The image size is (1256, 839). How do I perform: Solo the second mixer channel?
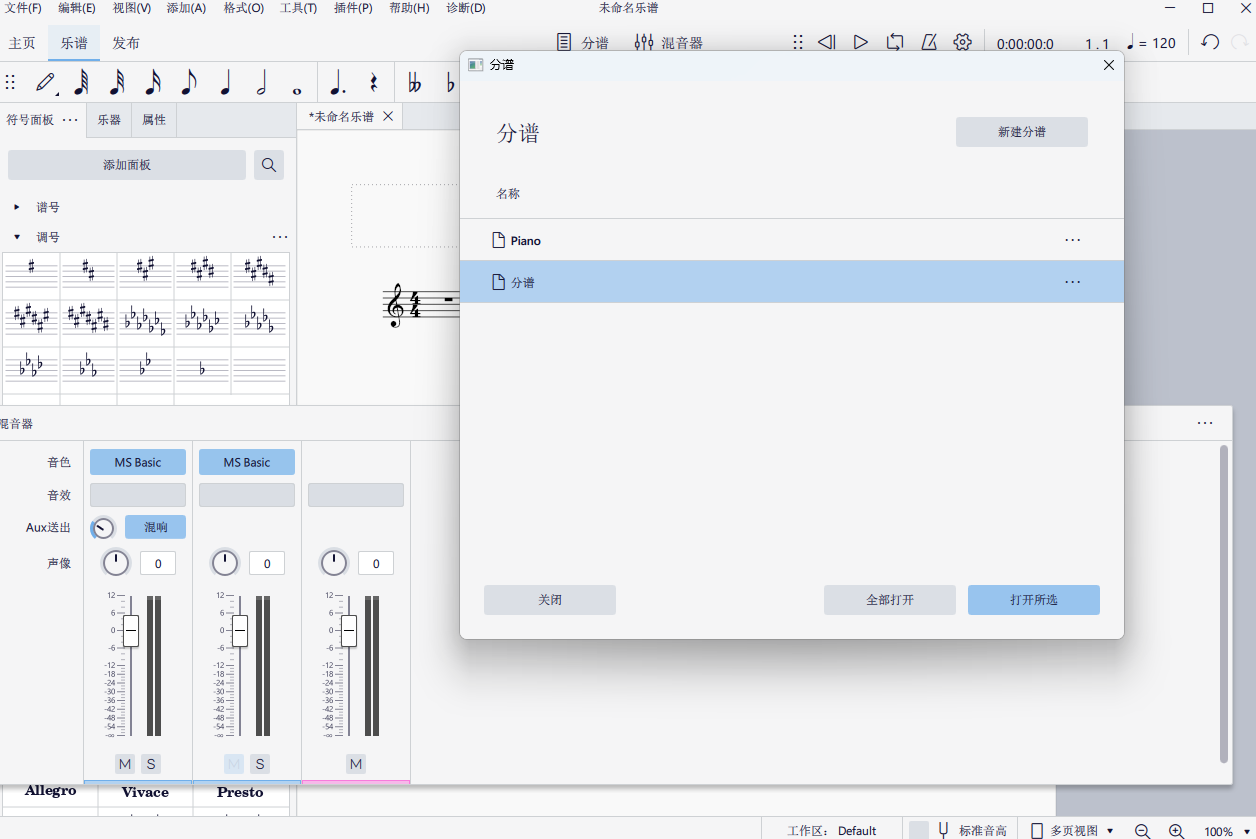[x=260, y=764]
